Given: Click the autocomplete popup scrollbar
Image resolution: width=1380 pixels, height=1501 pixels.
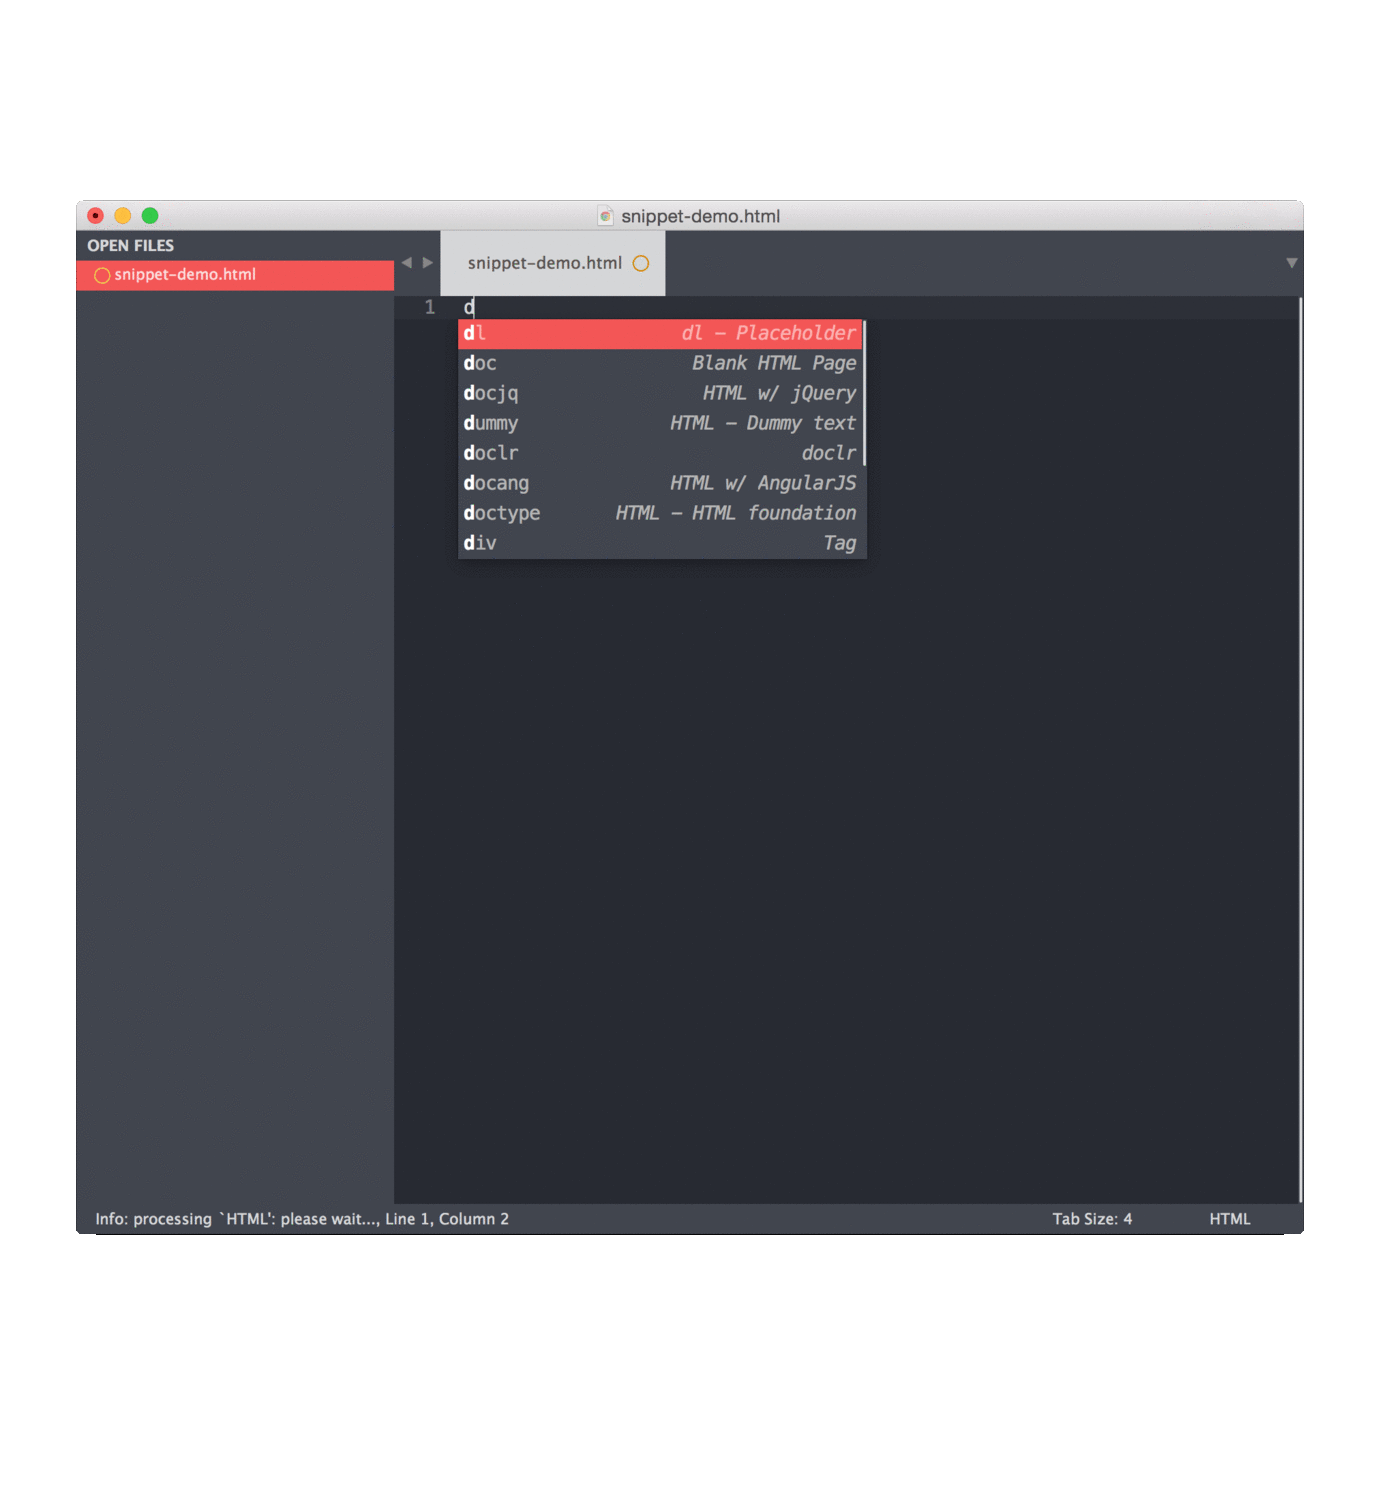Looking at the screenshot, I should tap(863, 394).
